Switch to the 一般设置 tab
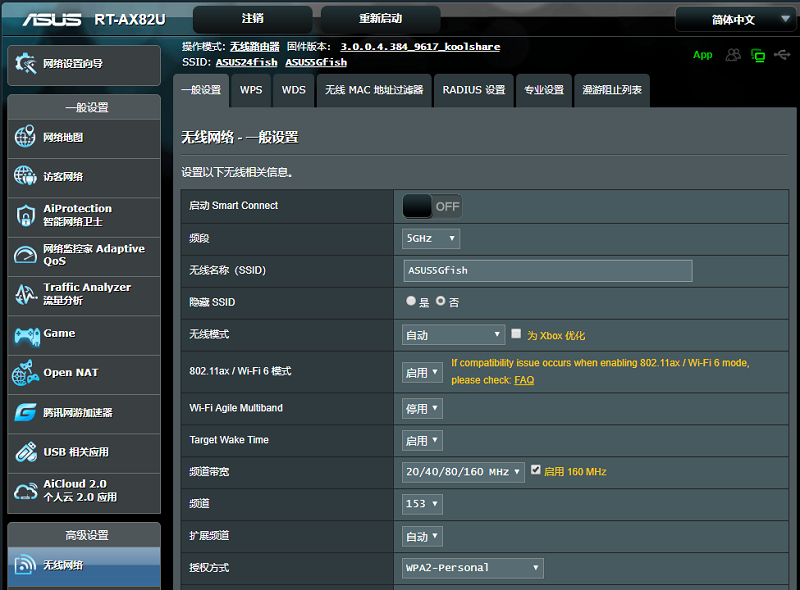This screenshot has width=800, height=590. pyautogui.click(x=201, y=90)
